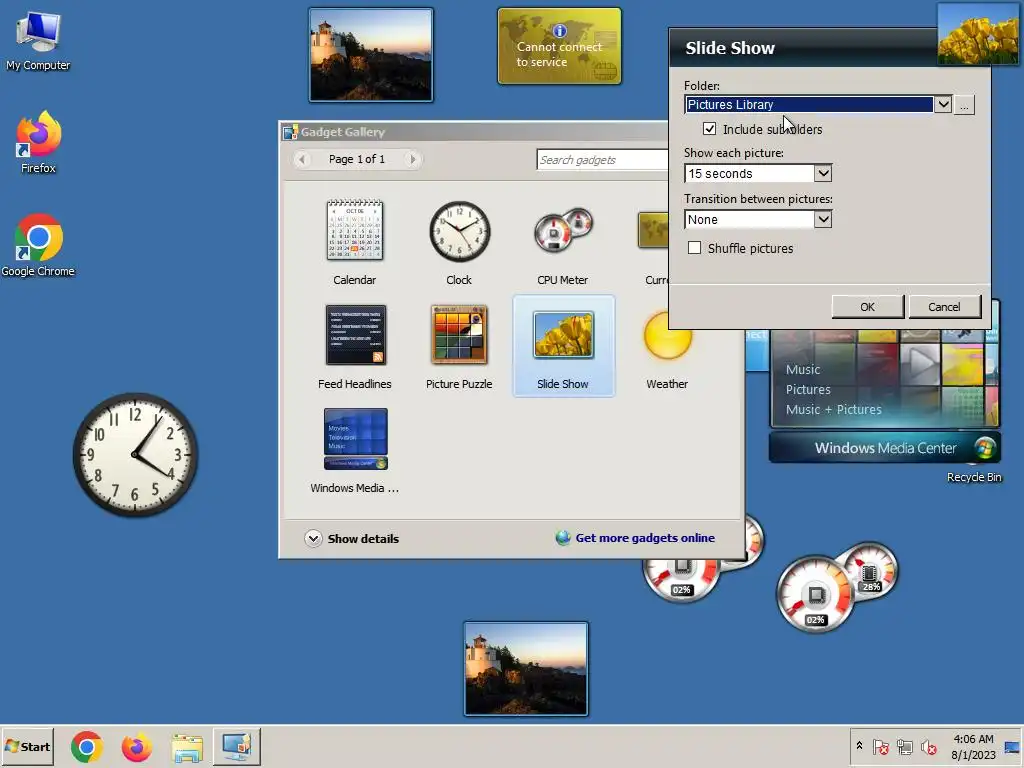
Task: Click the Firefox icon in the taskbar
Action: [x=136, y=746]
